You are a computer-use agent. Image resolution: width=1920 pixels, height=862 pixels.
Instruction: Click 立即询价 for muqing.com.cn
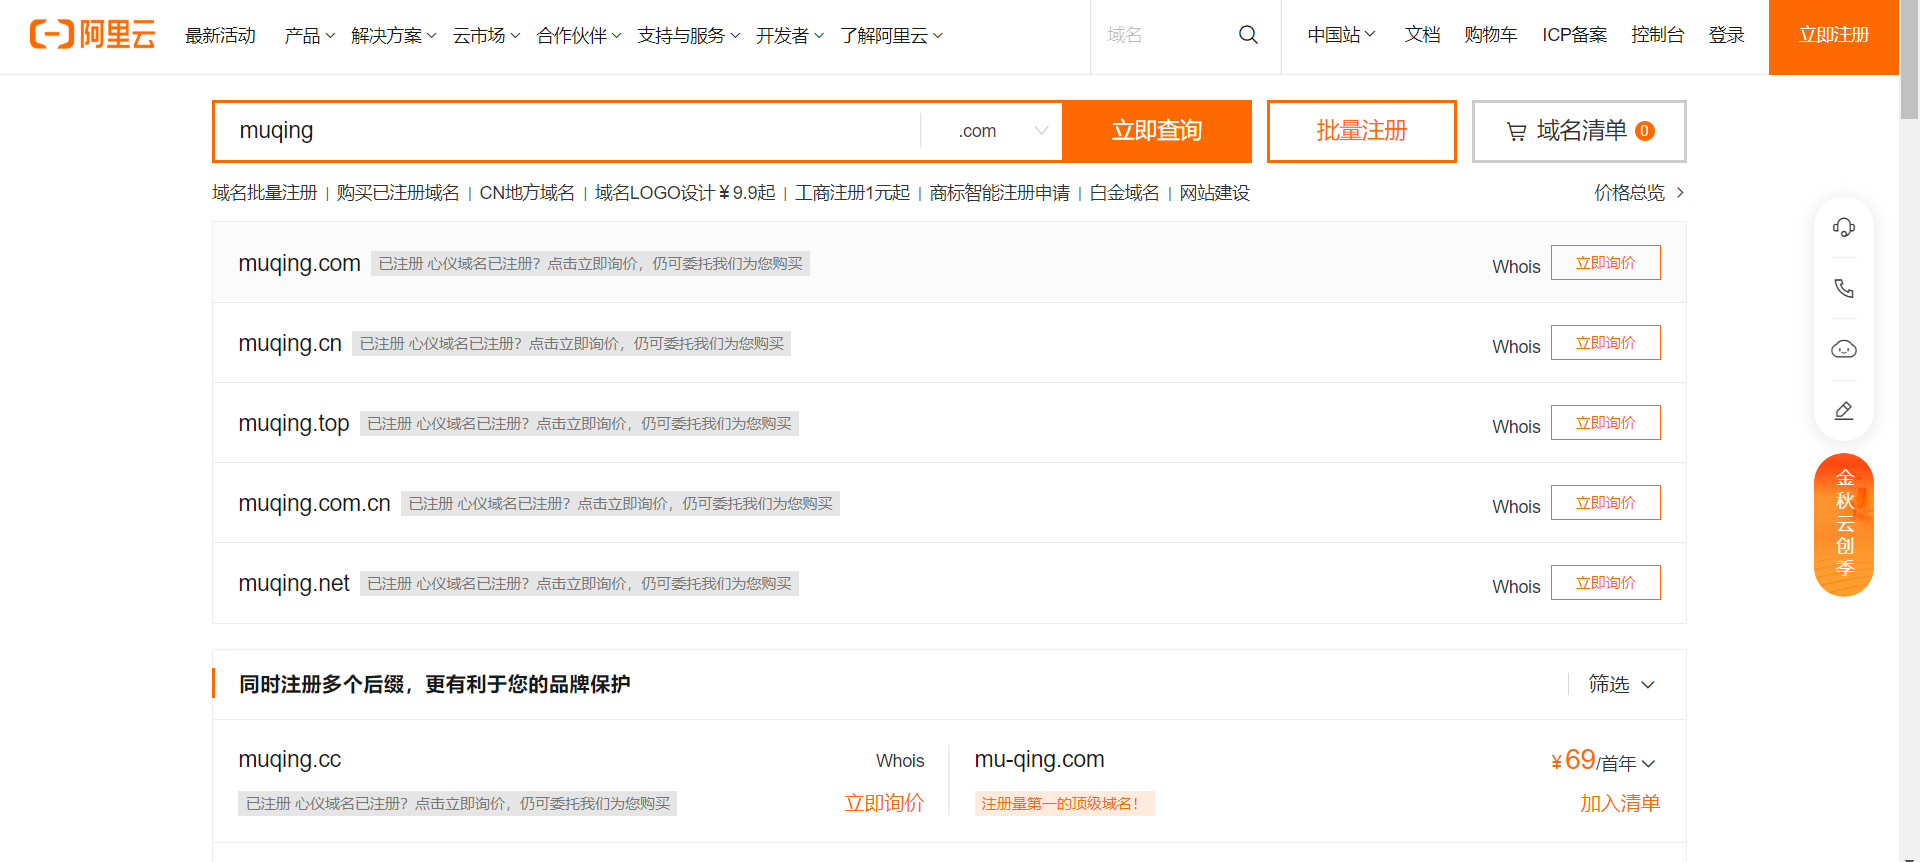coord(1606,503)
